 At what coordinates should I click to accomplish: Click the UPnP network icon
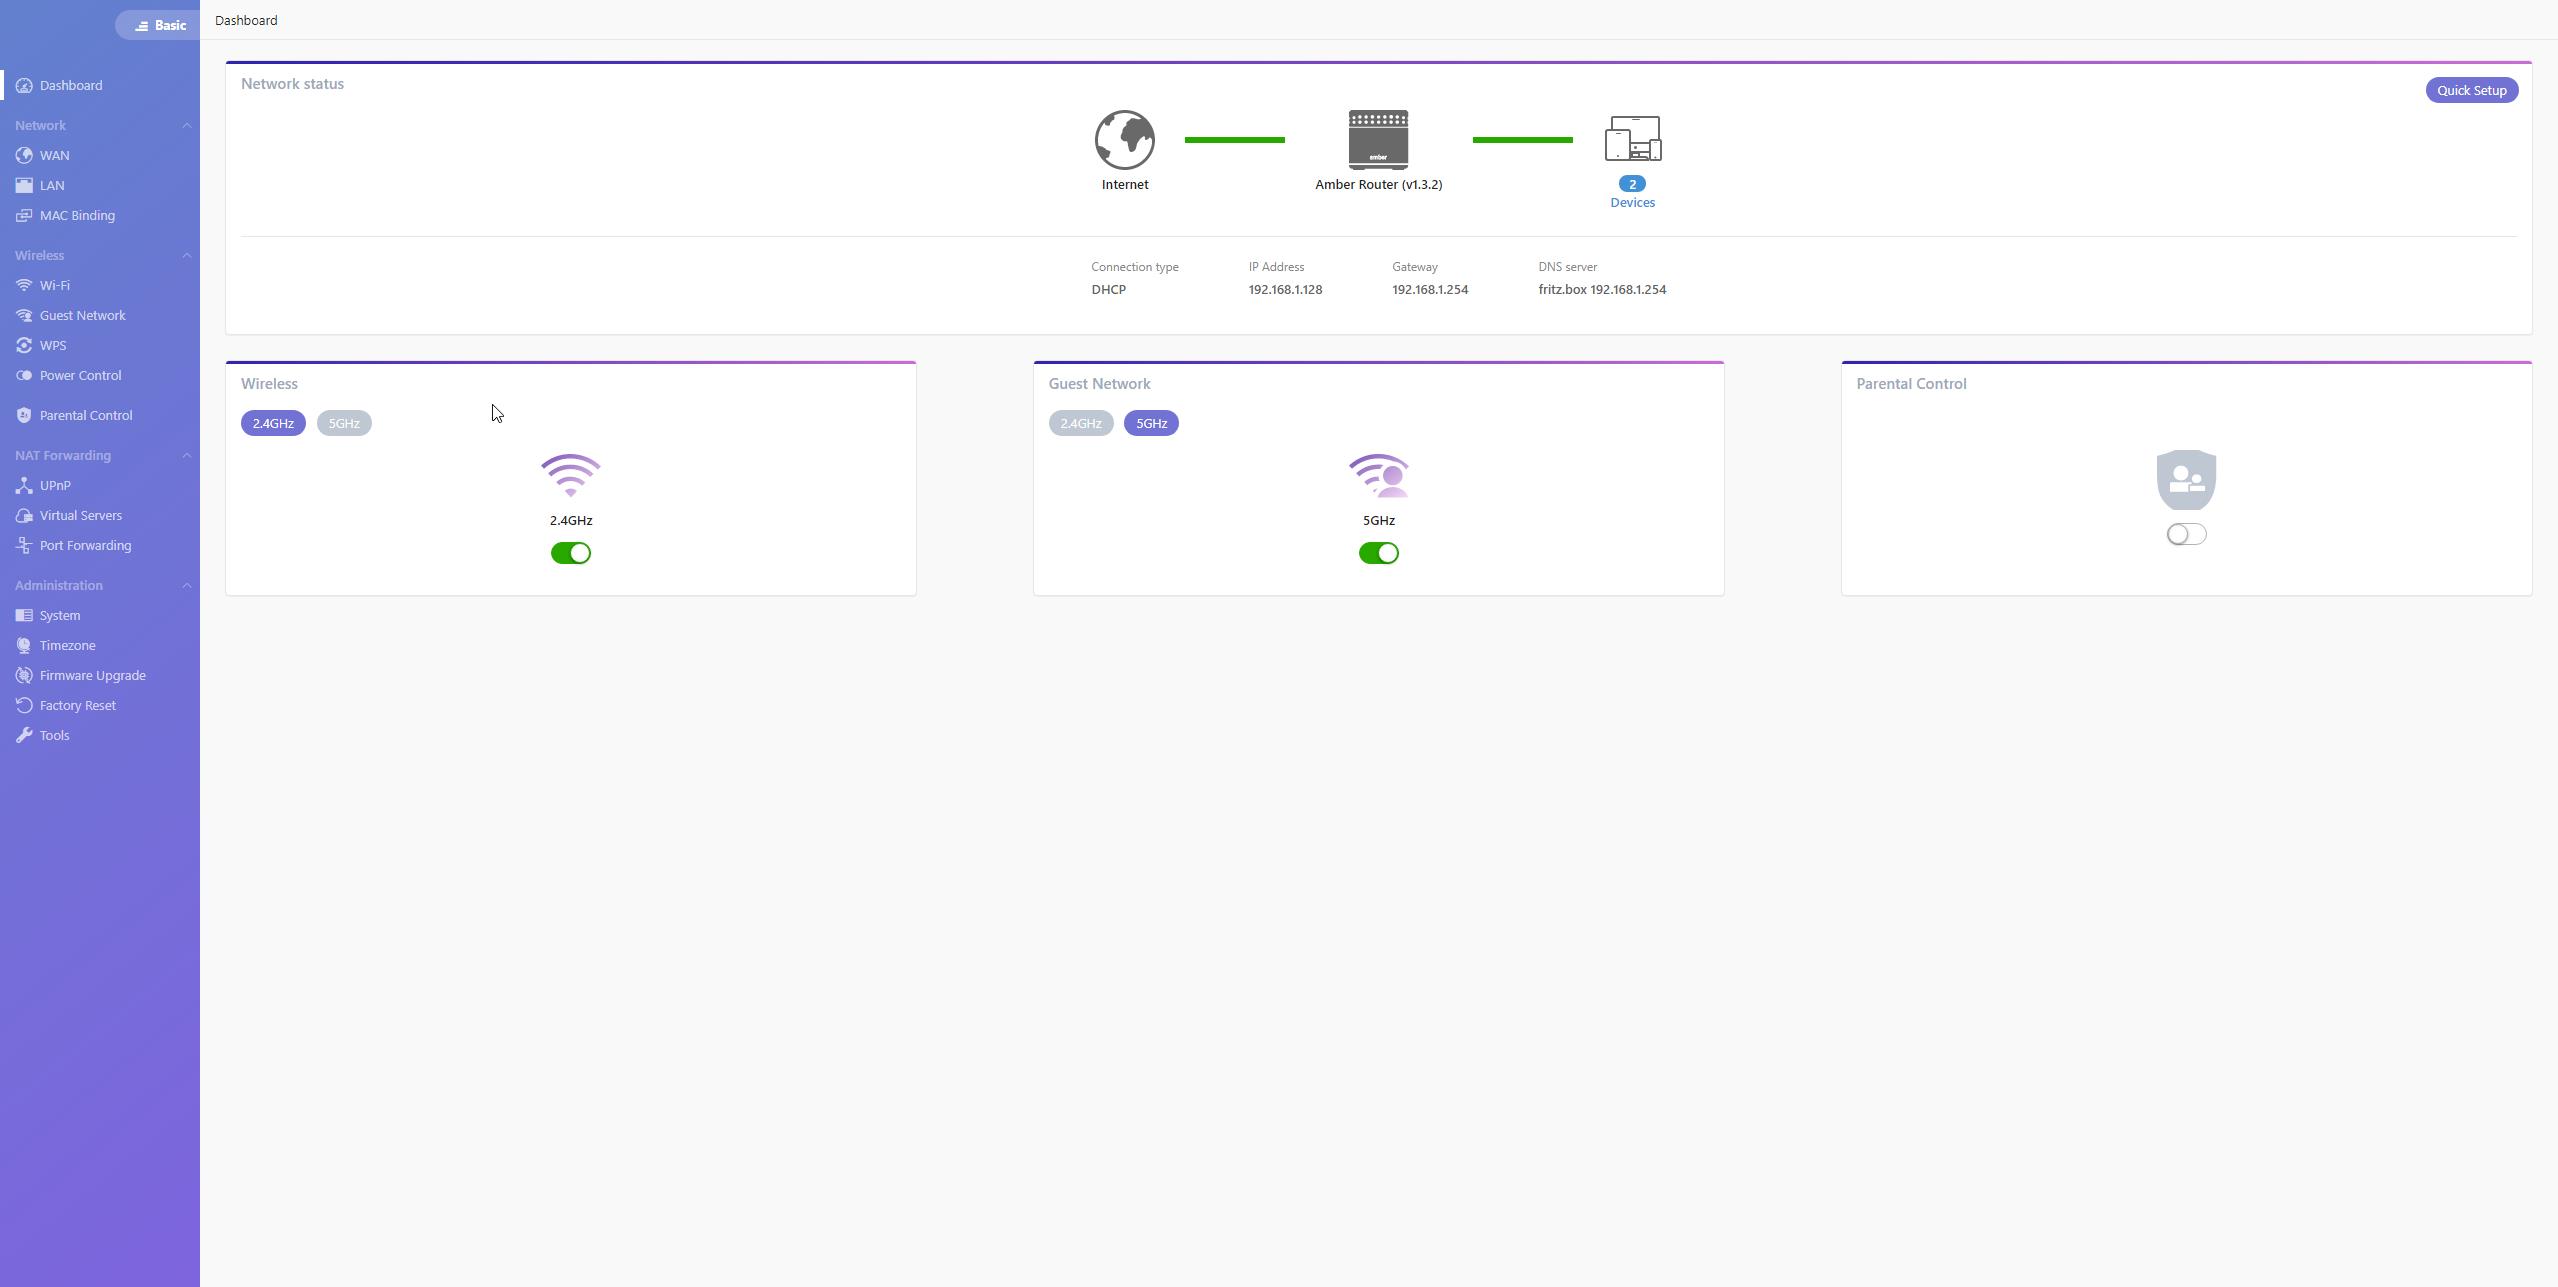pos(24,485)
